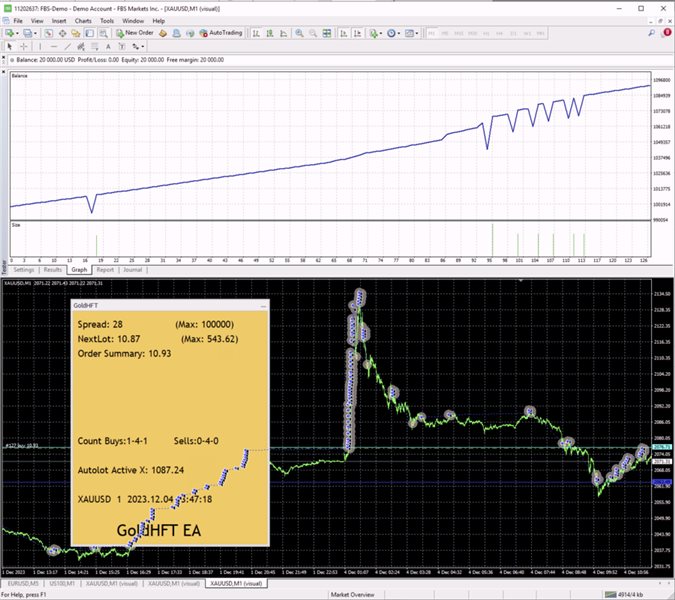Open the Indicators list icon

[374, 33]
